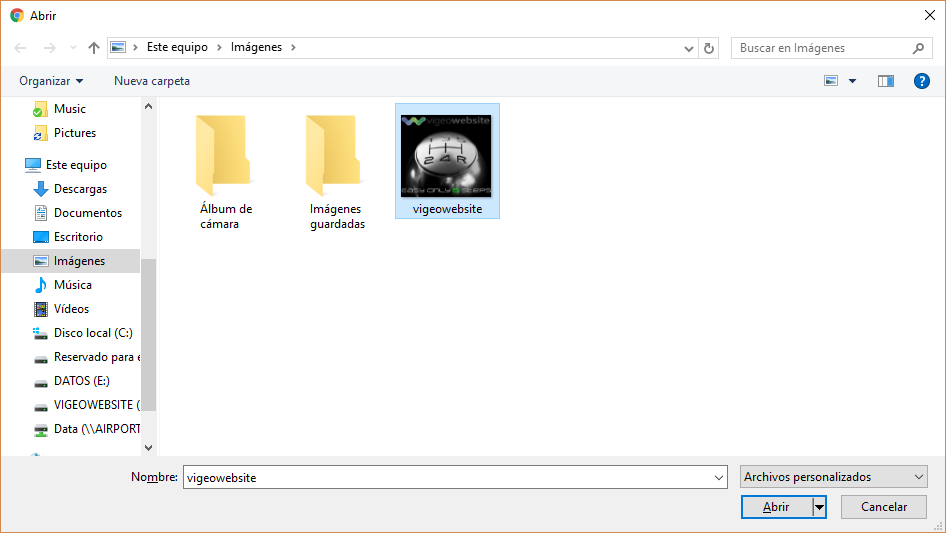The image size is (946, 533).
Task: Open help with the question mark icon
Action: [921, 81]
